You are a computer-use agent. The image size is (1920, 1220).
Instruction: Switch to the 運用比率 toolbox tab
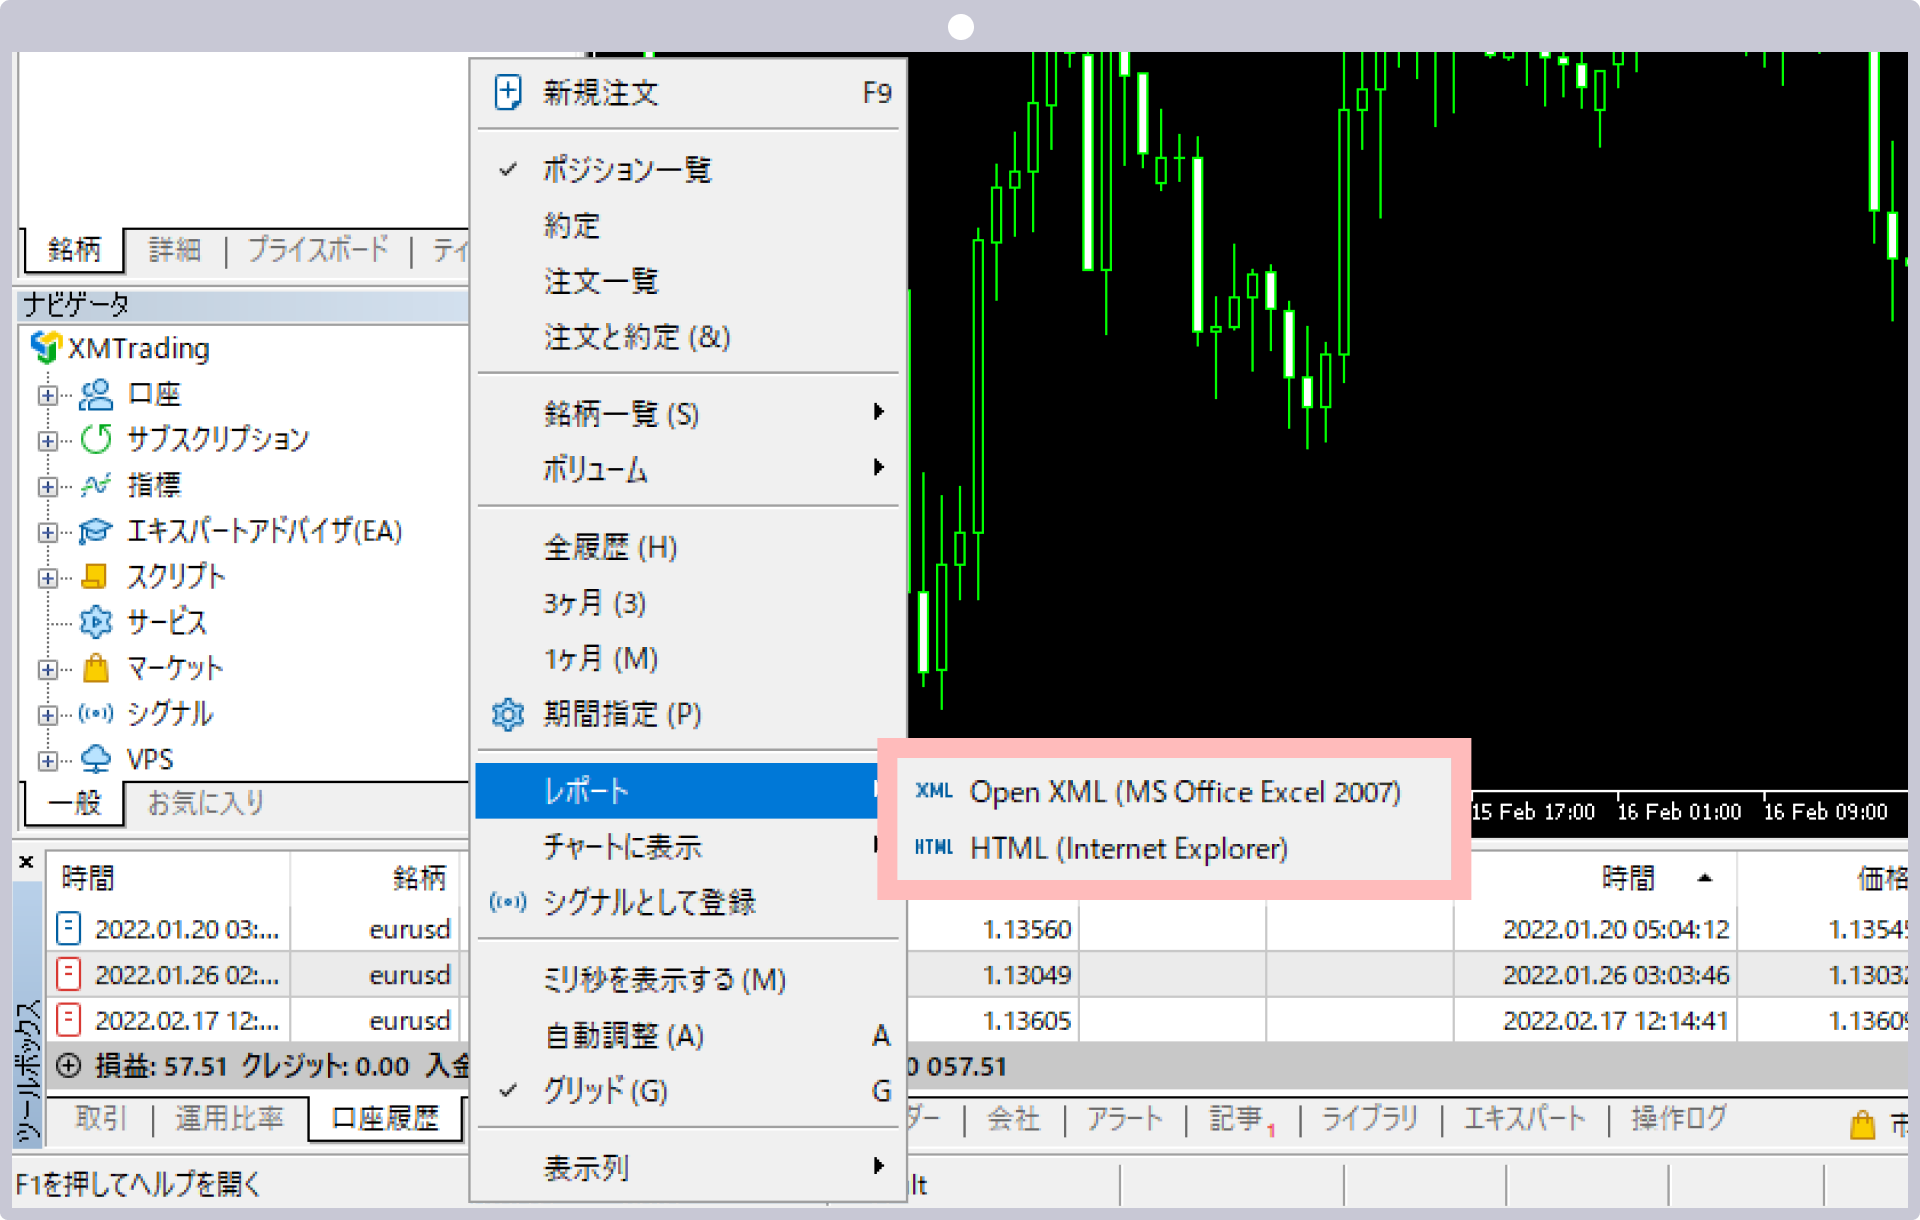click(229, 1118)
